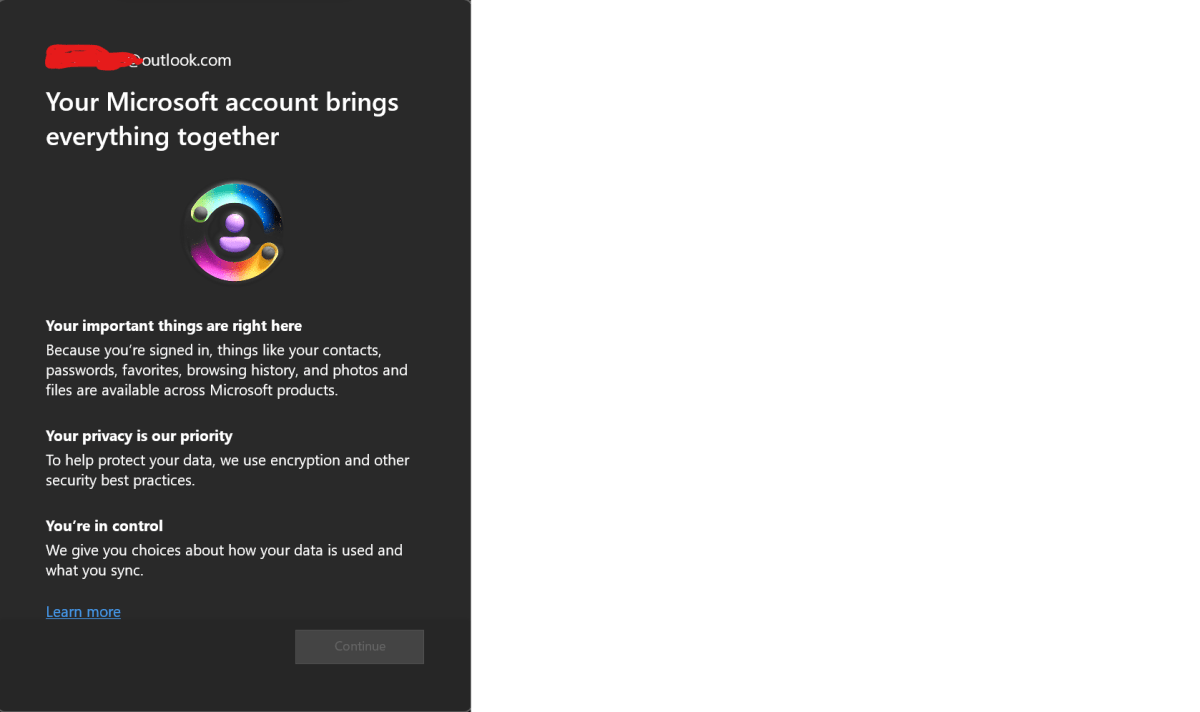
Task: Click the blank white area beside the dialog
Action: (x=835, y=356)
